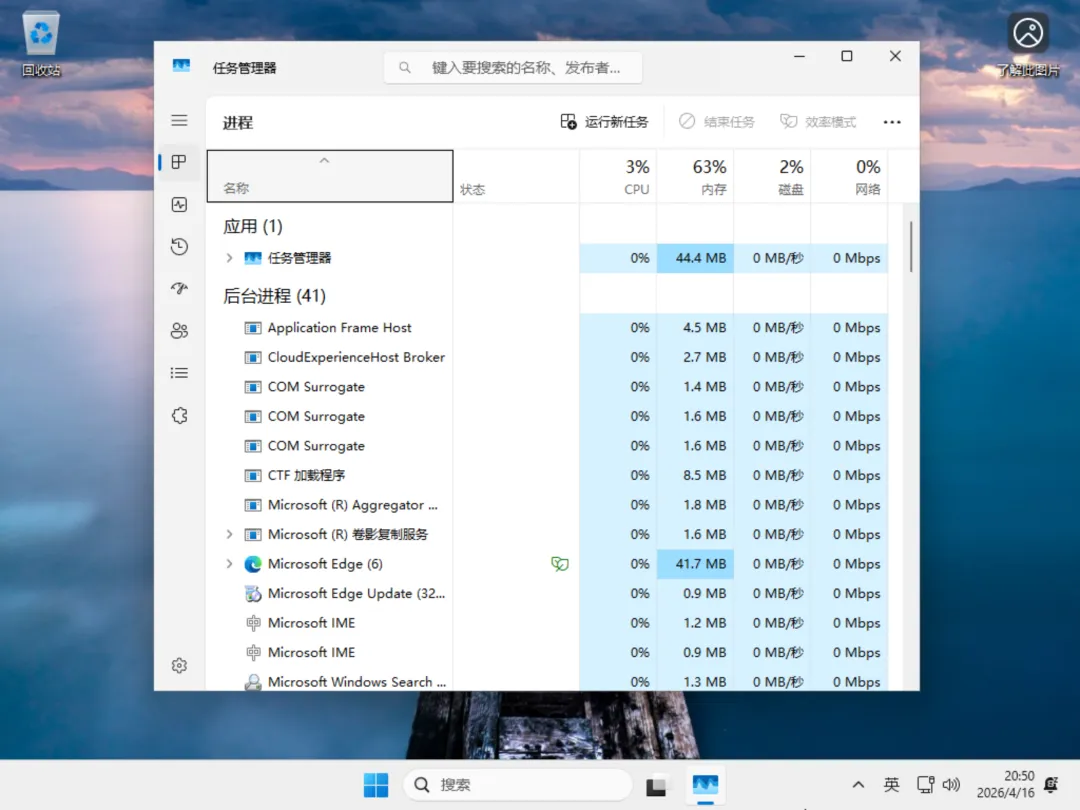
Task: Sort by the CPU column header
Action: click(618, 176)
